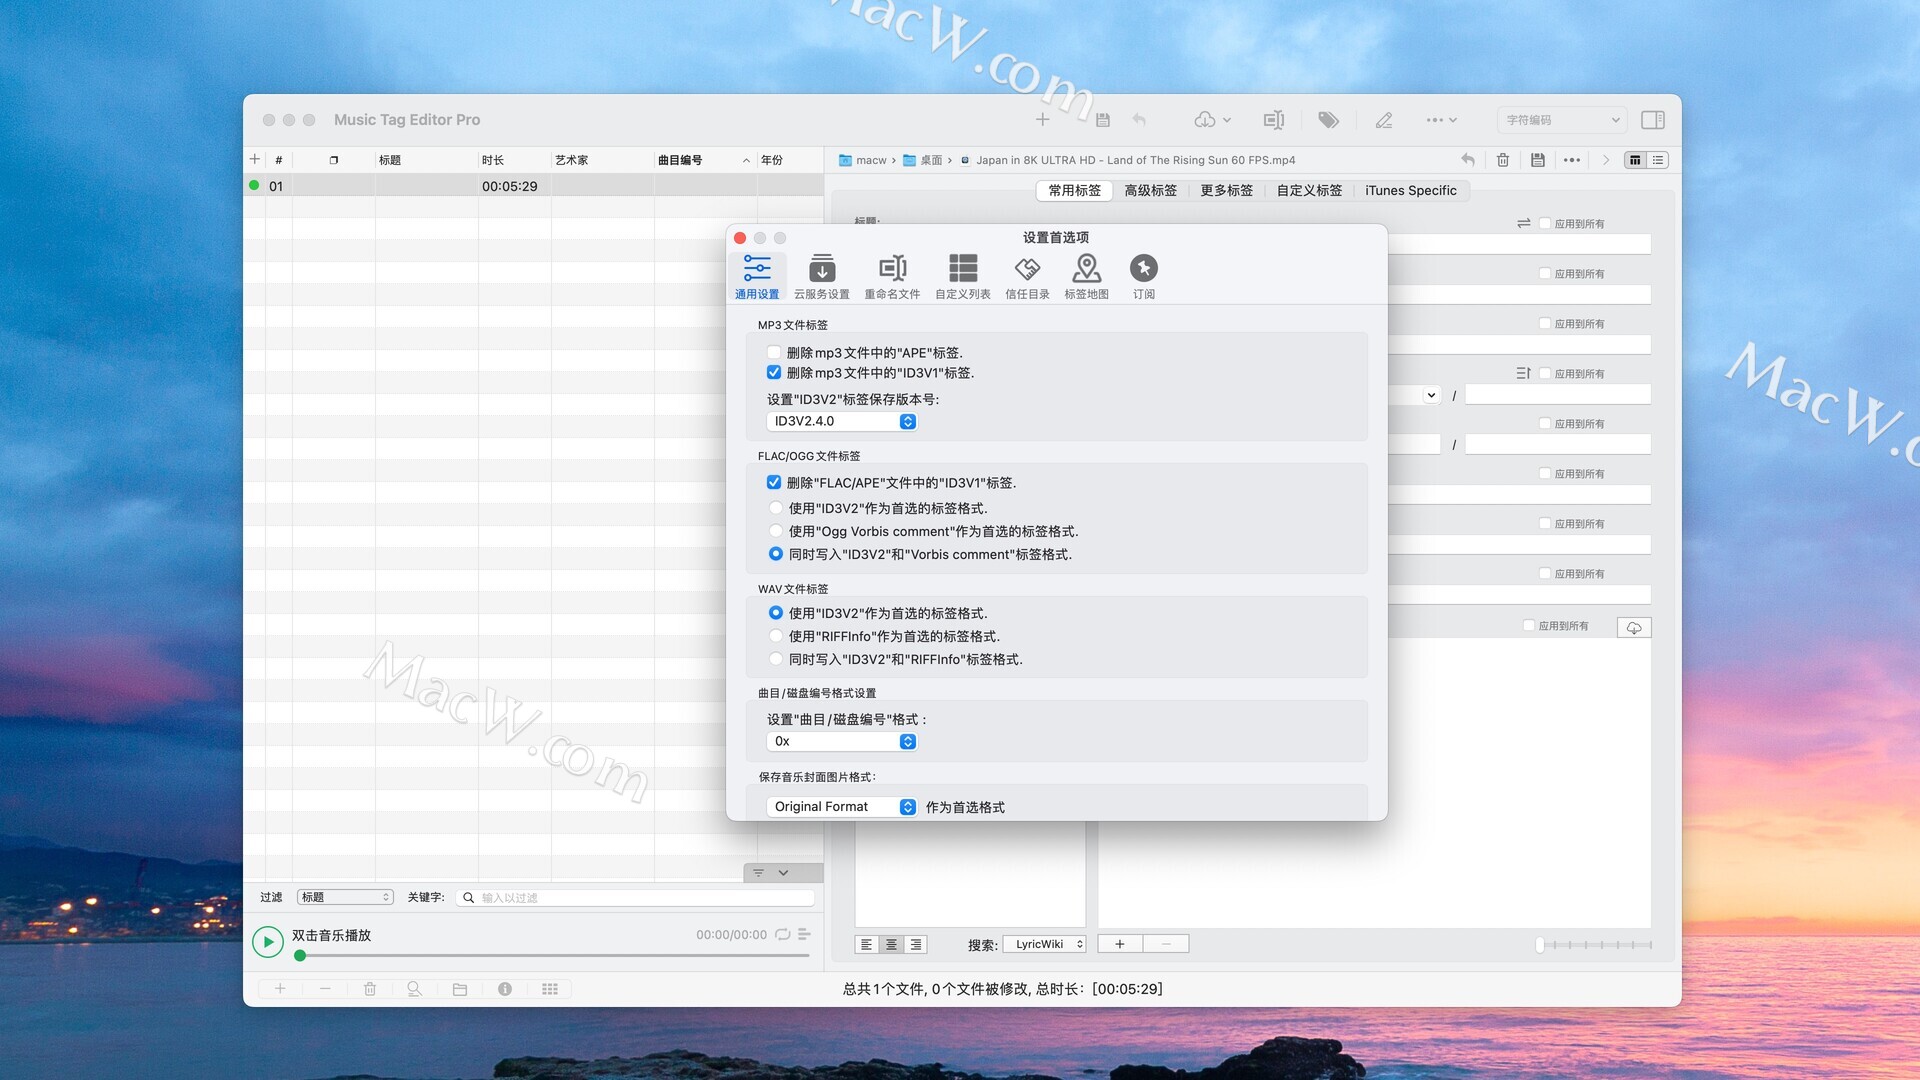Click the cloud download button near lyrics
This screenshot has width=1920, height=1080.
pos(1634,628)
